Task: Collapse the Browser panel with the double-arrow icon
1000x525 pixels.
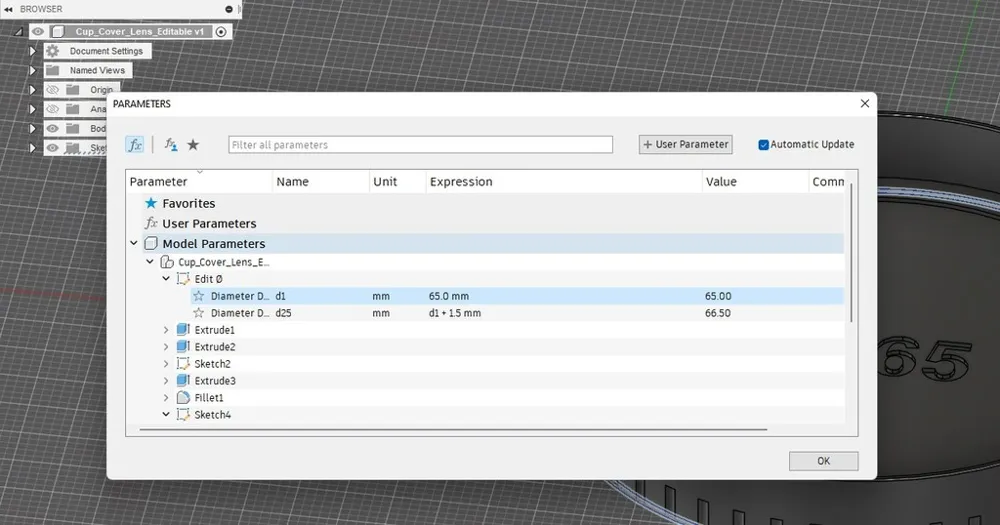Action: [x=8, y=10]
